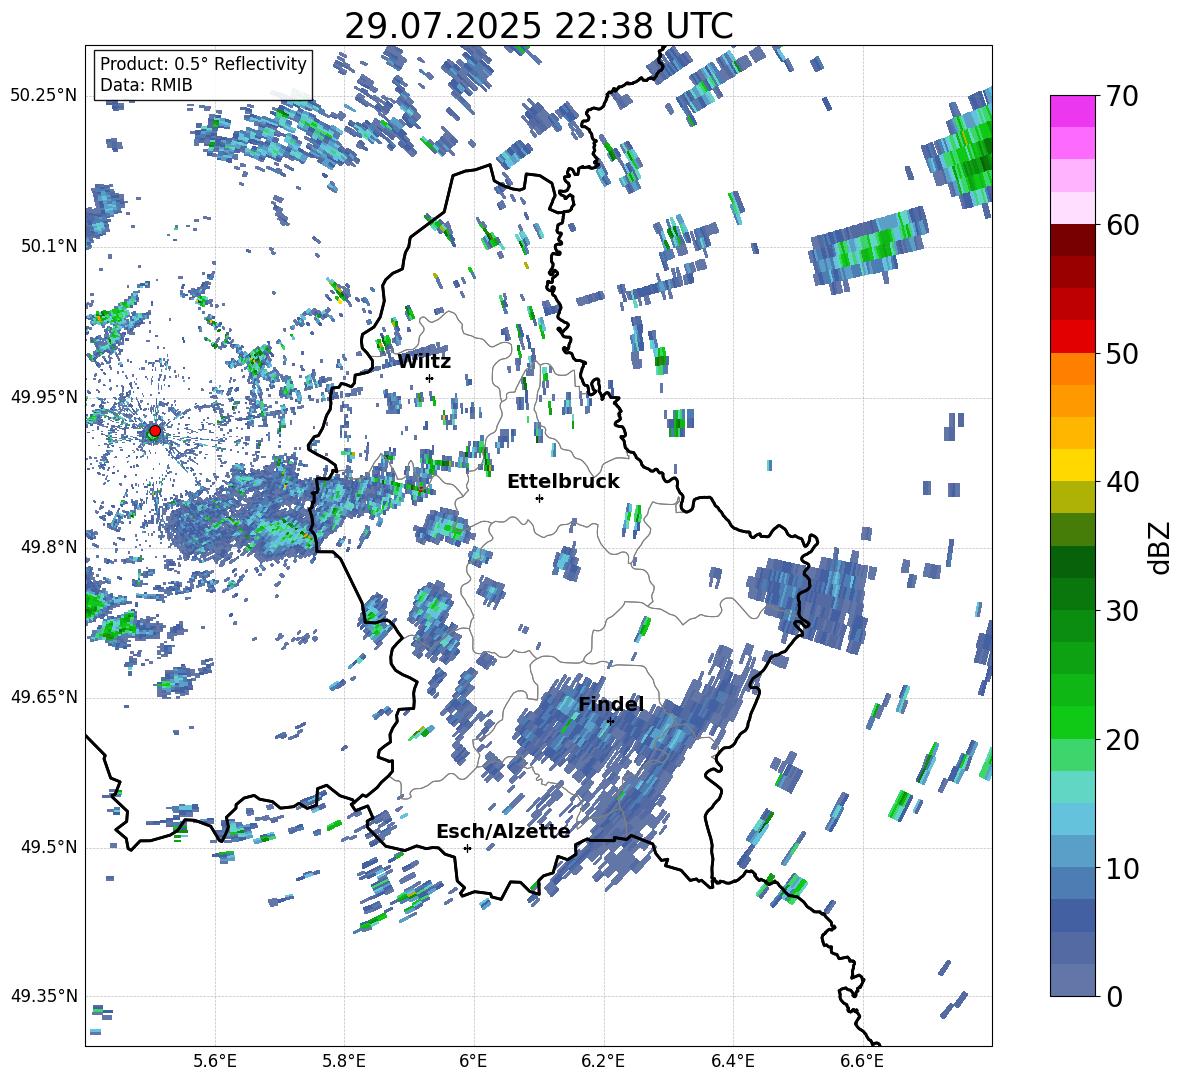Click the Findel cross marker

[610, 722]
